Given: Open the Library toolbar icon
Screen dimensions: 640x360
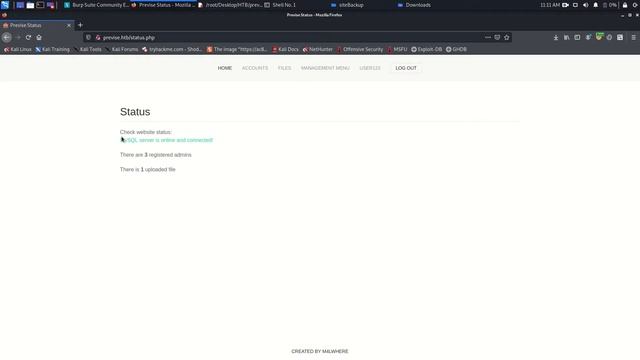Looking at the screenshot, I should (567, 37).
